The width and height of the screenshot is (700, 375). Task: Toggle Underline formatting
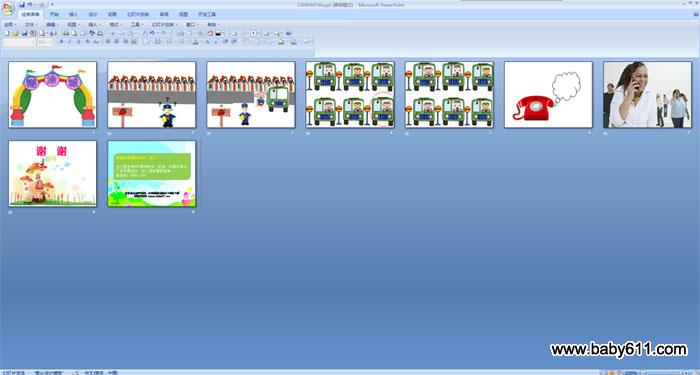[79, 42]
